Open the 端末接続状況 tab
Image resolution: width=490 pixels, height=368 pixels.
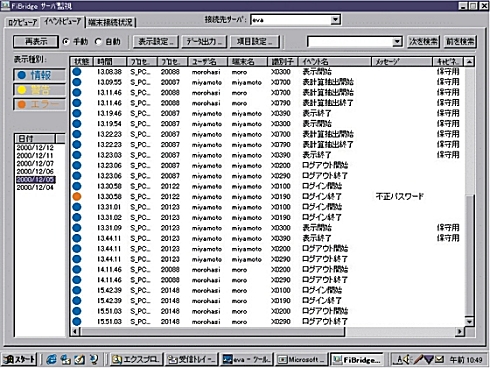[110, 22]
